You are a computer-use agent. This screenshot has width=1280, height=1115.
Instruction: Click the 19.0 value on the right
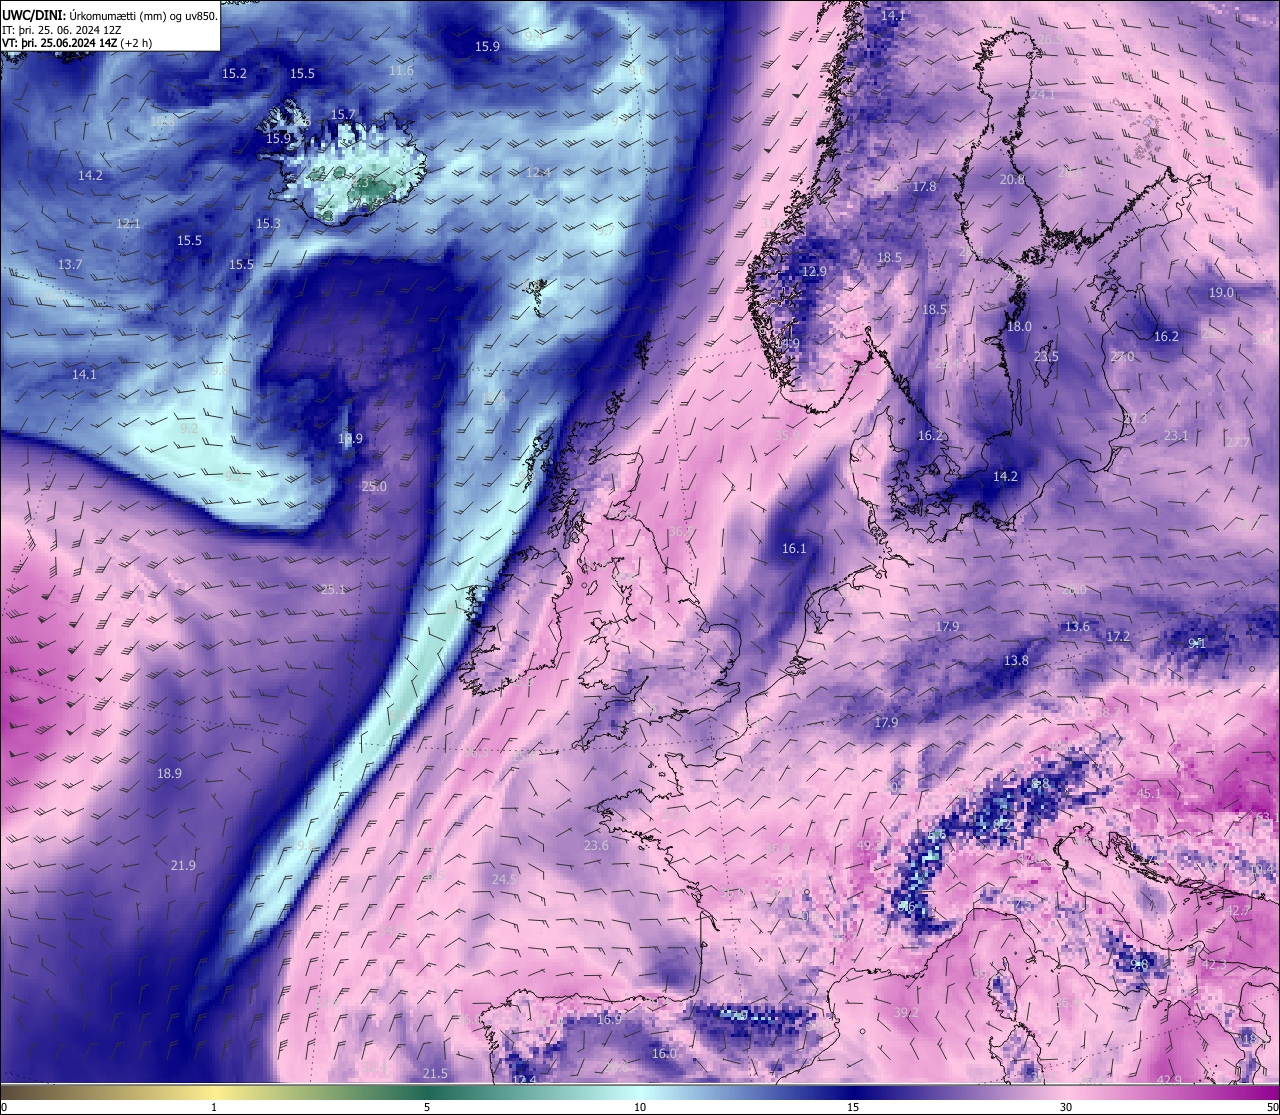pyautogui.click(x=1221, y=293)
